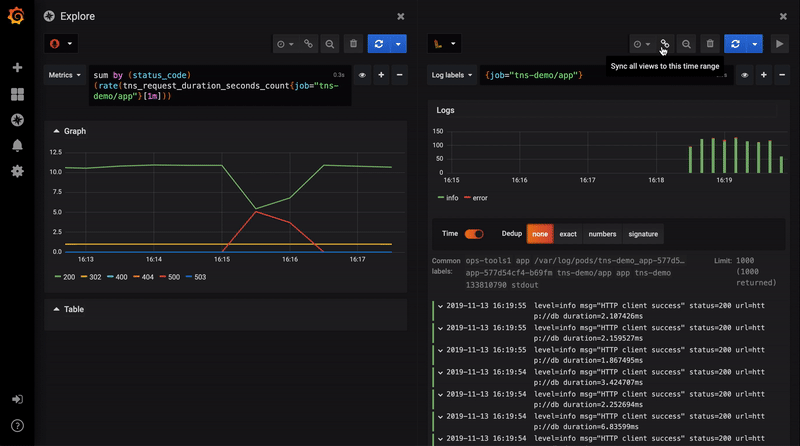The height and width of the screenshot is (446, 800).
Task: Toggle visibility of the Loki query row
Action: (x=744, y=75)
